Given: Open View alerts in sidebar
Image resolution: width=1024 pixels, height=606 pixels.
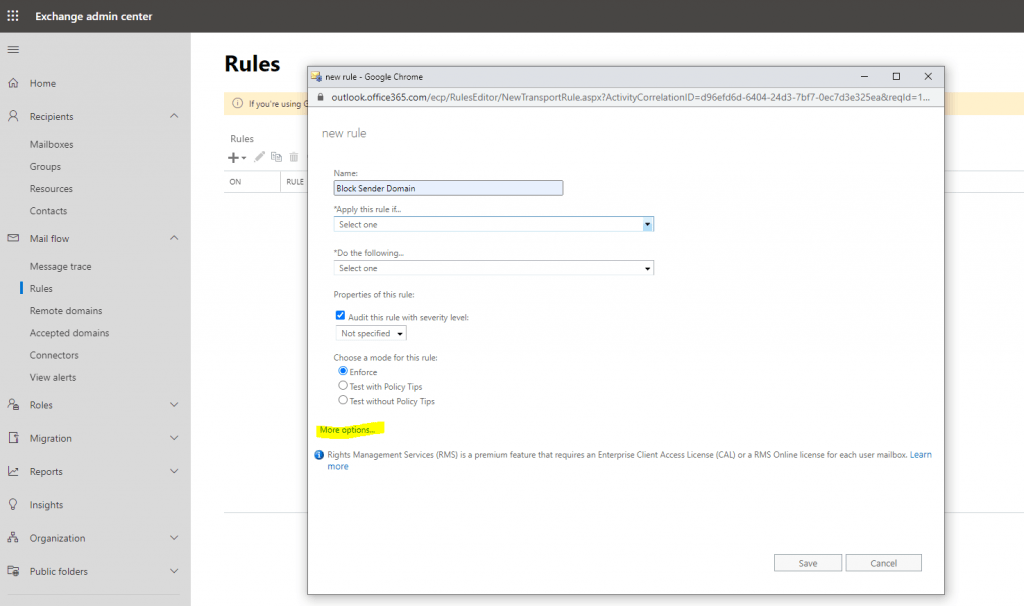Looking at the screenshot, I should click(x=53, y=377).
